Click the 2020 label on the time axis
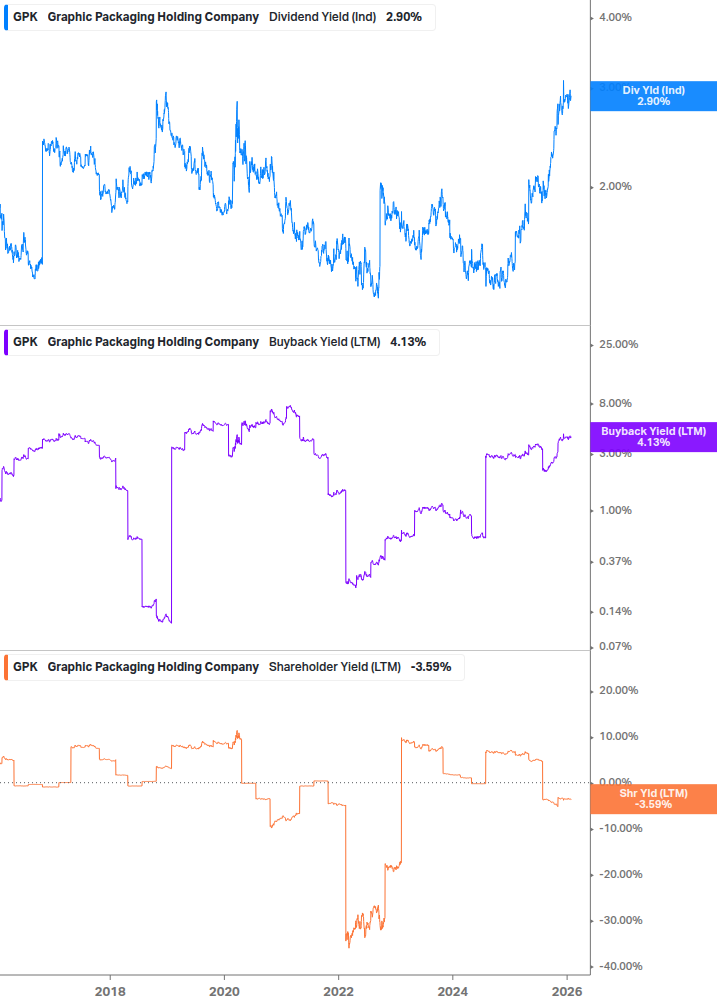The image size is (717, 1005). (x=224, y=992)
